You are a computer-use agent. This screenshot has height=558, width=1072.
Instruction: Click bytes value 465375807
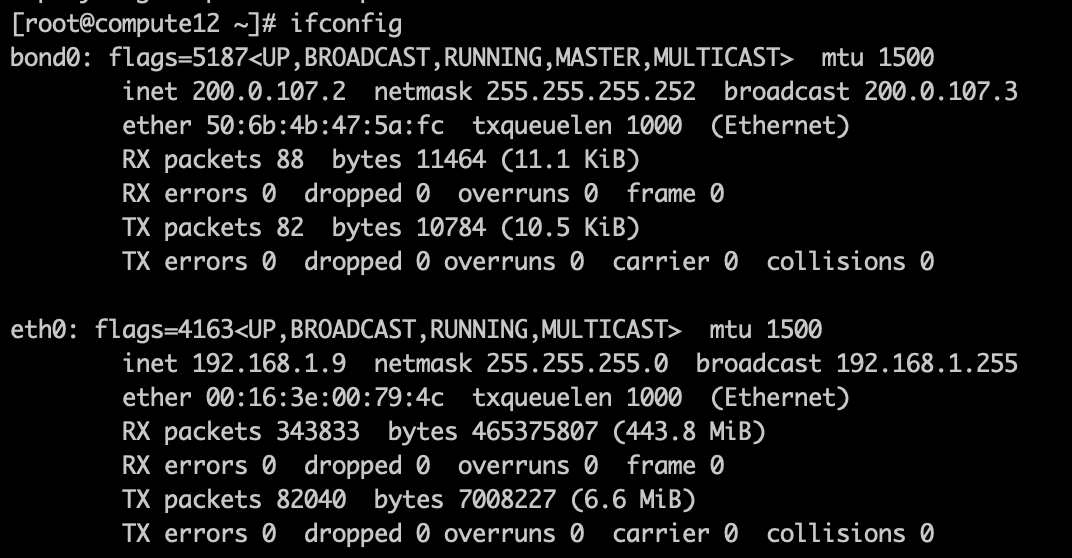click(535, 431)
